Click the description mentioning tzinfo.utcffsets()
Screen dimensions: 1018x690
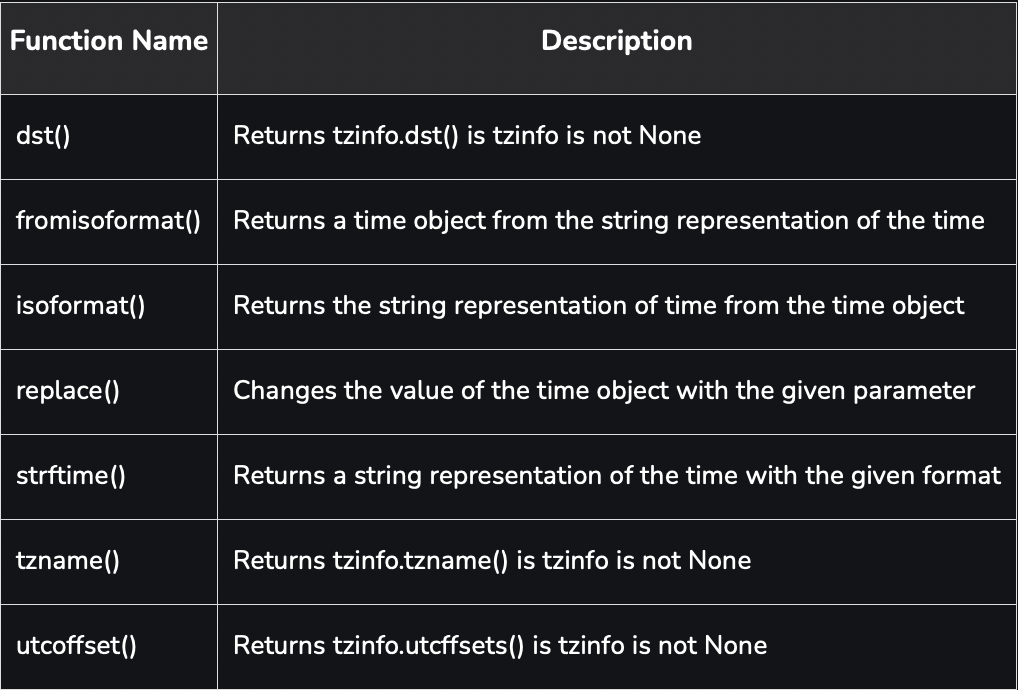pyautogui.click(x=500, y=646)
